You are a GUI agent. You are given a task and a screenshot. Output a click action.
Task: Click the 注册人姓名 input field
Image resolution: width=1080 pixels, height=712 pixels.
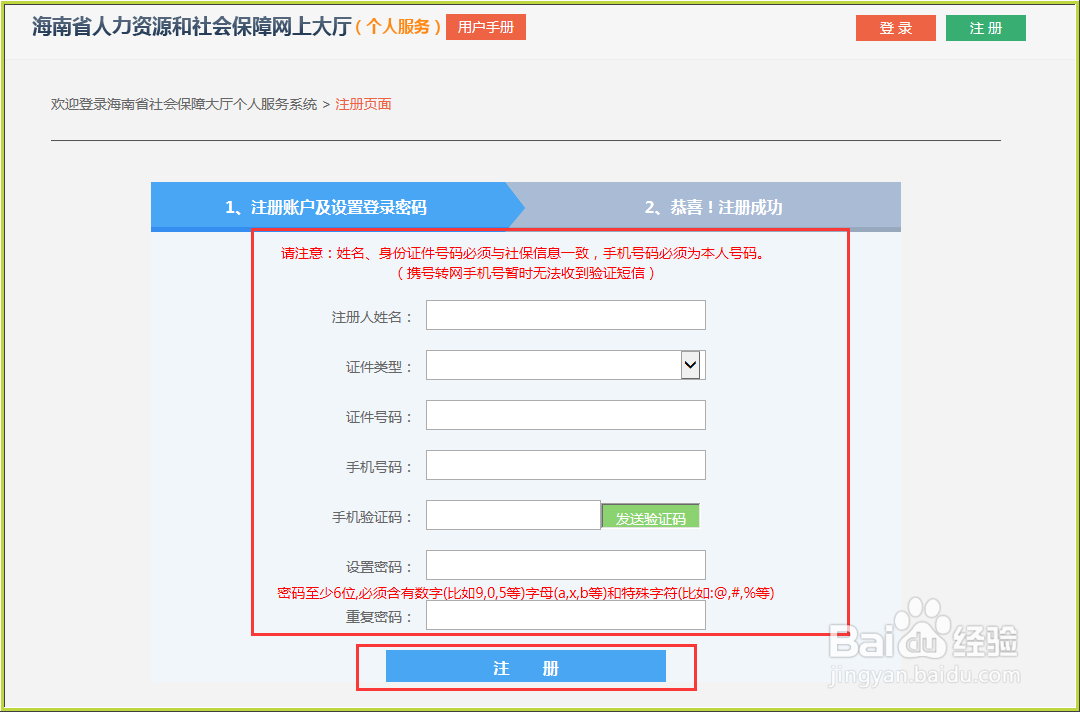tap(565, 314)
